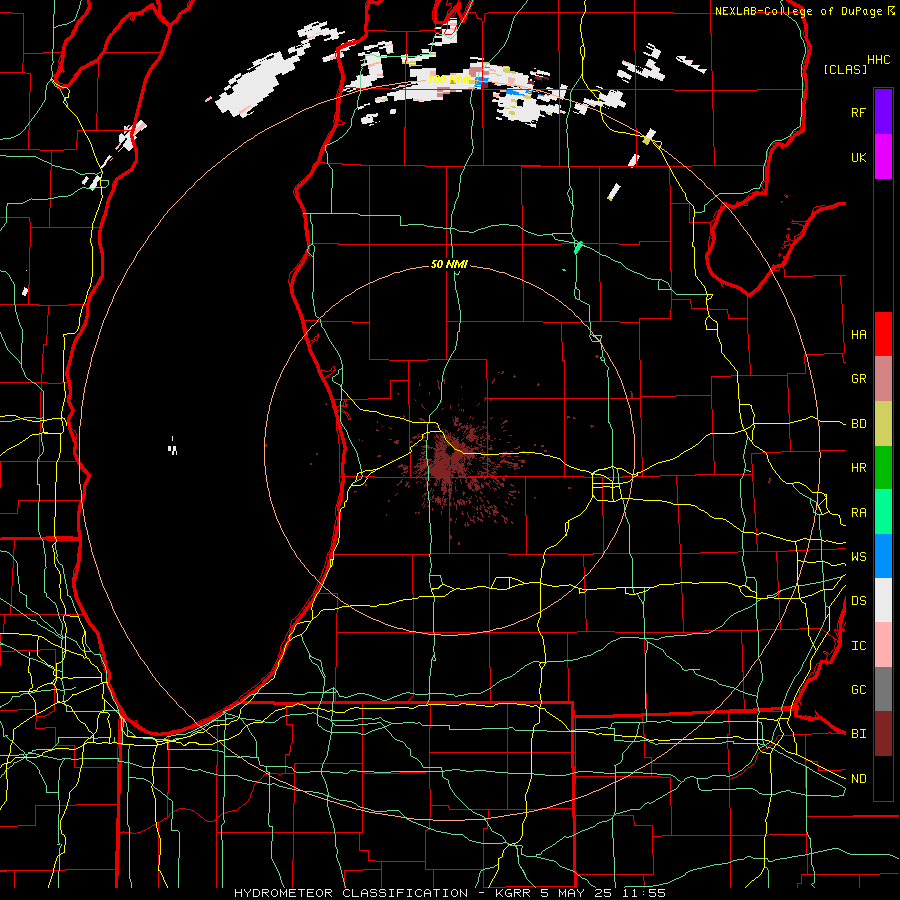Click the BI dark red legend swatch
Screen dimensions: 900x900
click(x=883, y=734)
